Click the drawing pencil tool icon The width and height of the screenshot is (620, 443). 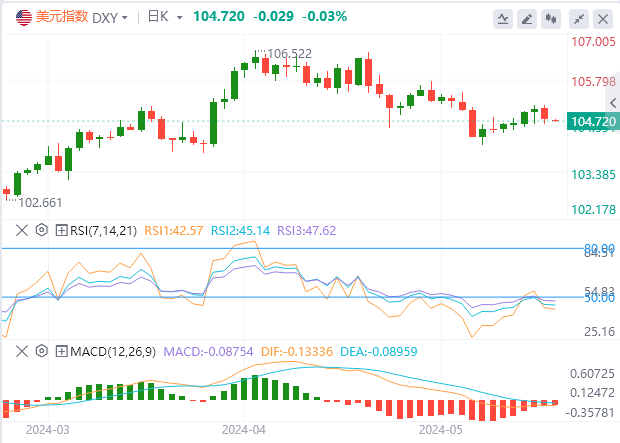point(529,19)
